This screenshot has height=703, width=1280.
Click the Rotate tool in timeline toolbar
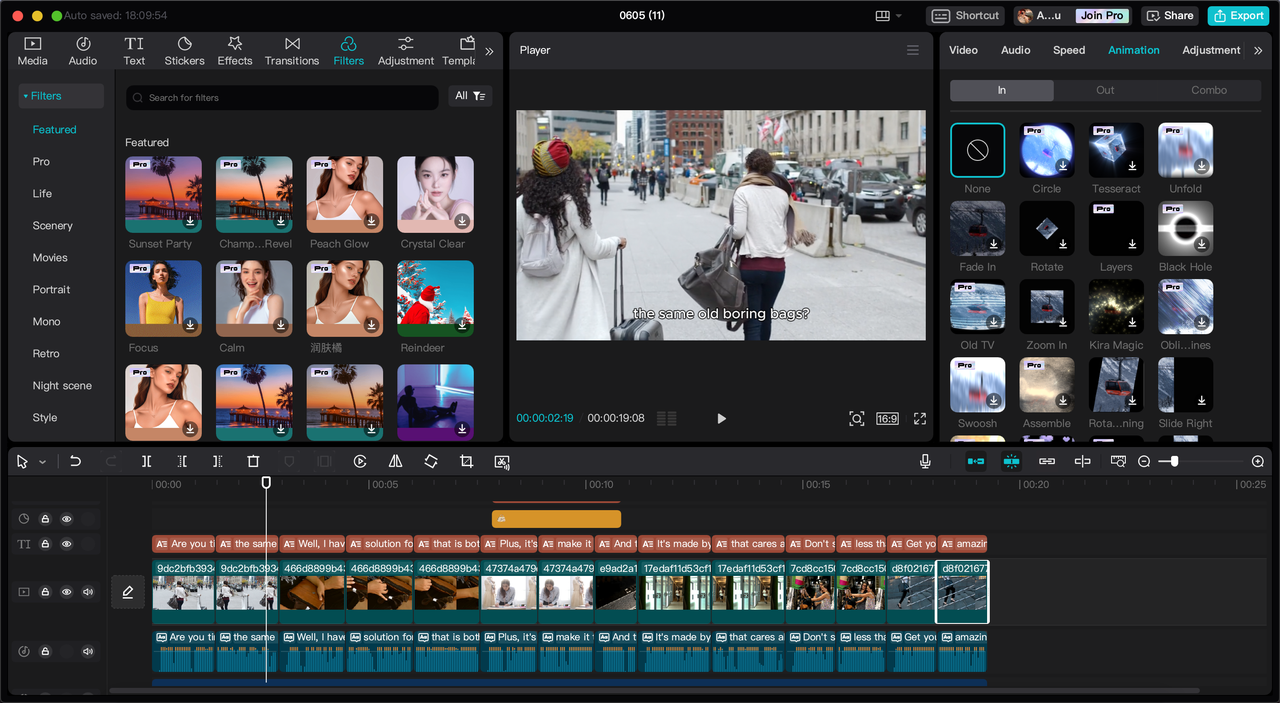click(x=431, y=461)
